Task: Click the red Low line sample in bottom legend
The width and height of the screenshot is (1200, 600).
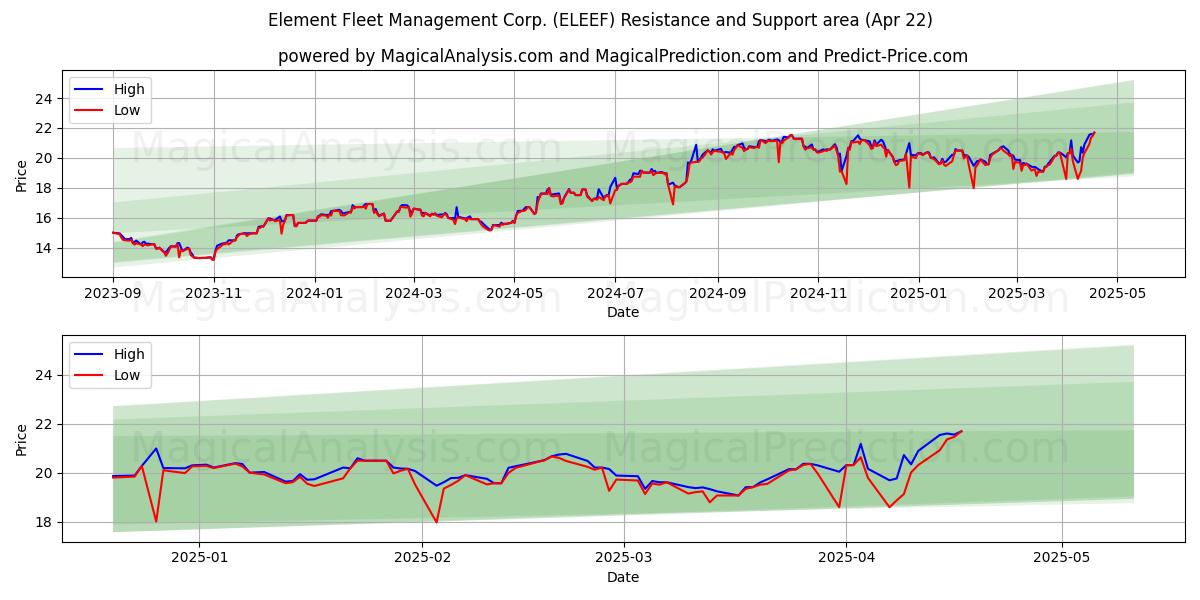Action: [x=91, y=376]
